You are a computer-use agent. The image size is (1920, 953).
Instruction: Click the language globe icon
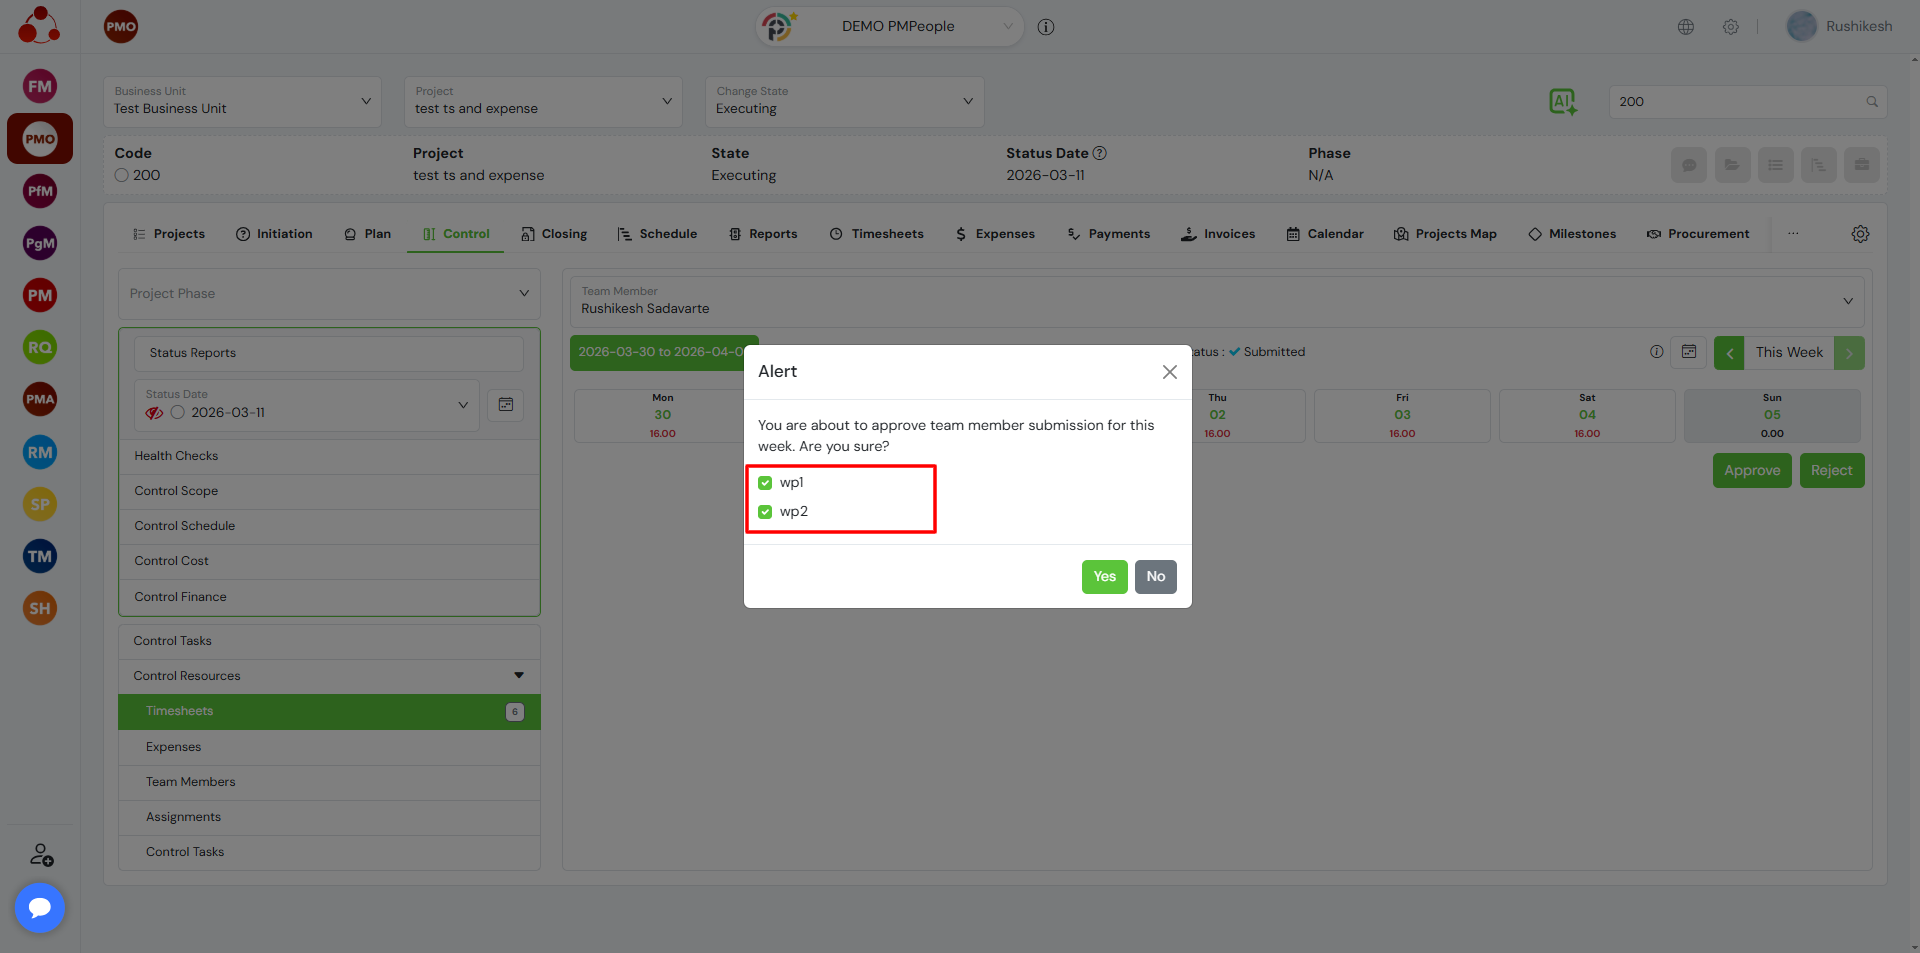point(1686,27)
